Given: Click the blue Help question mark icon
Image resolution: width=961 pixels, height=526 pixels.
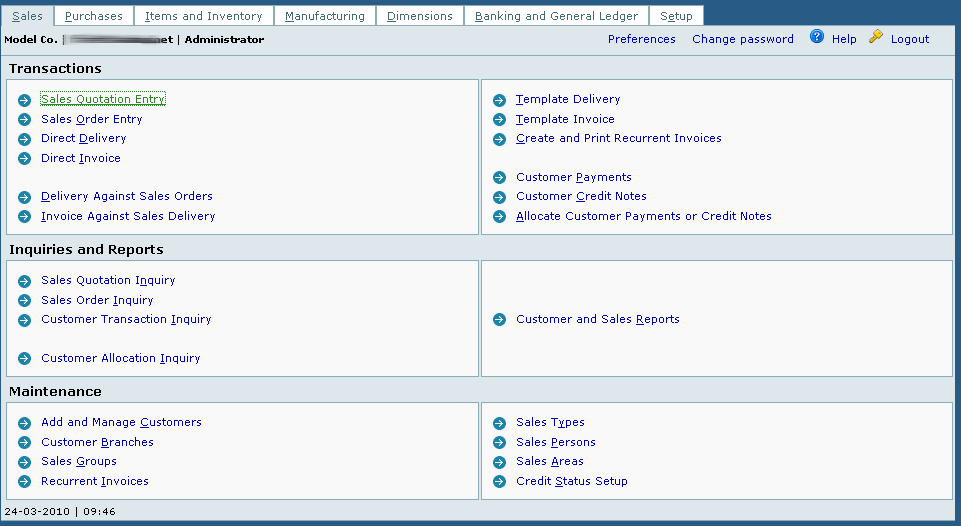Looking at the screenshot, I should pos(816,36).
